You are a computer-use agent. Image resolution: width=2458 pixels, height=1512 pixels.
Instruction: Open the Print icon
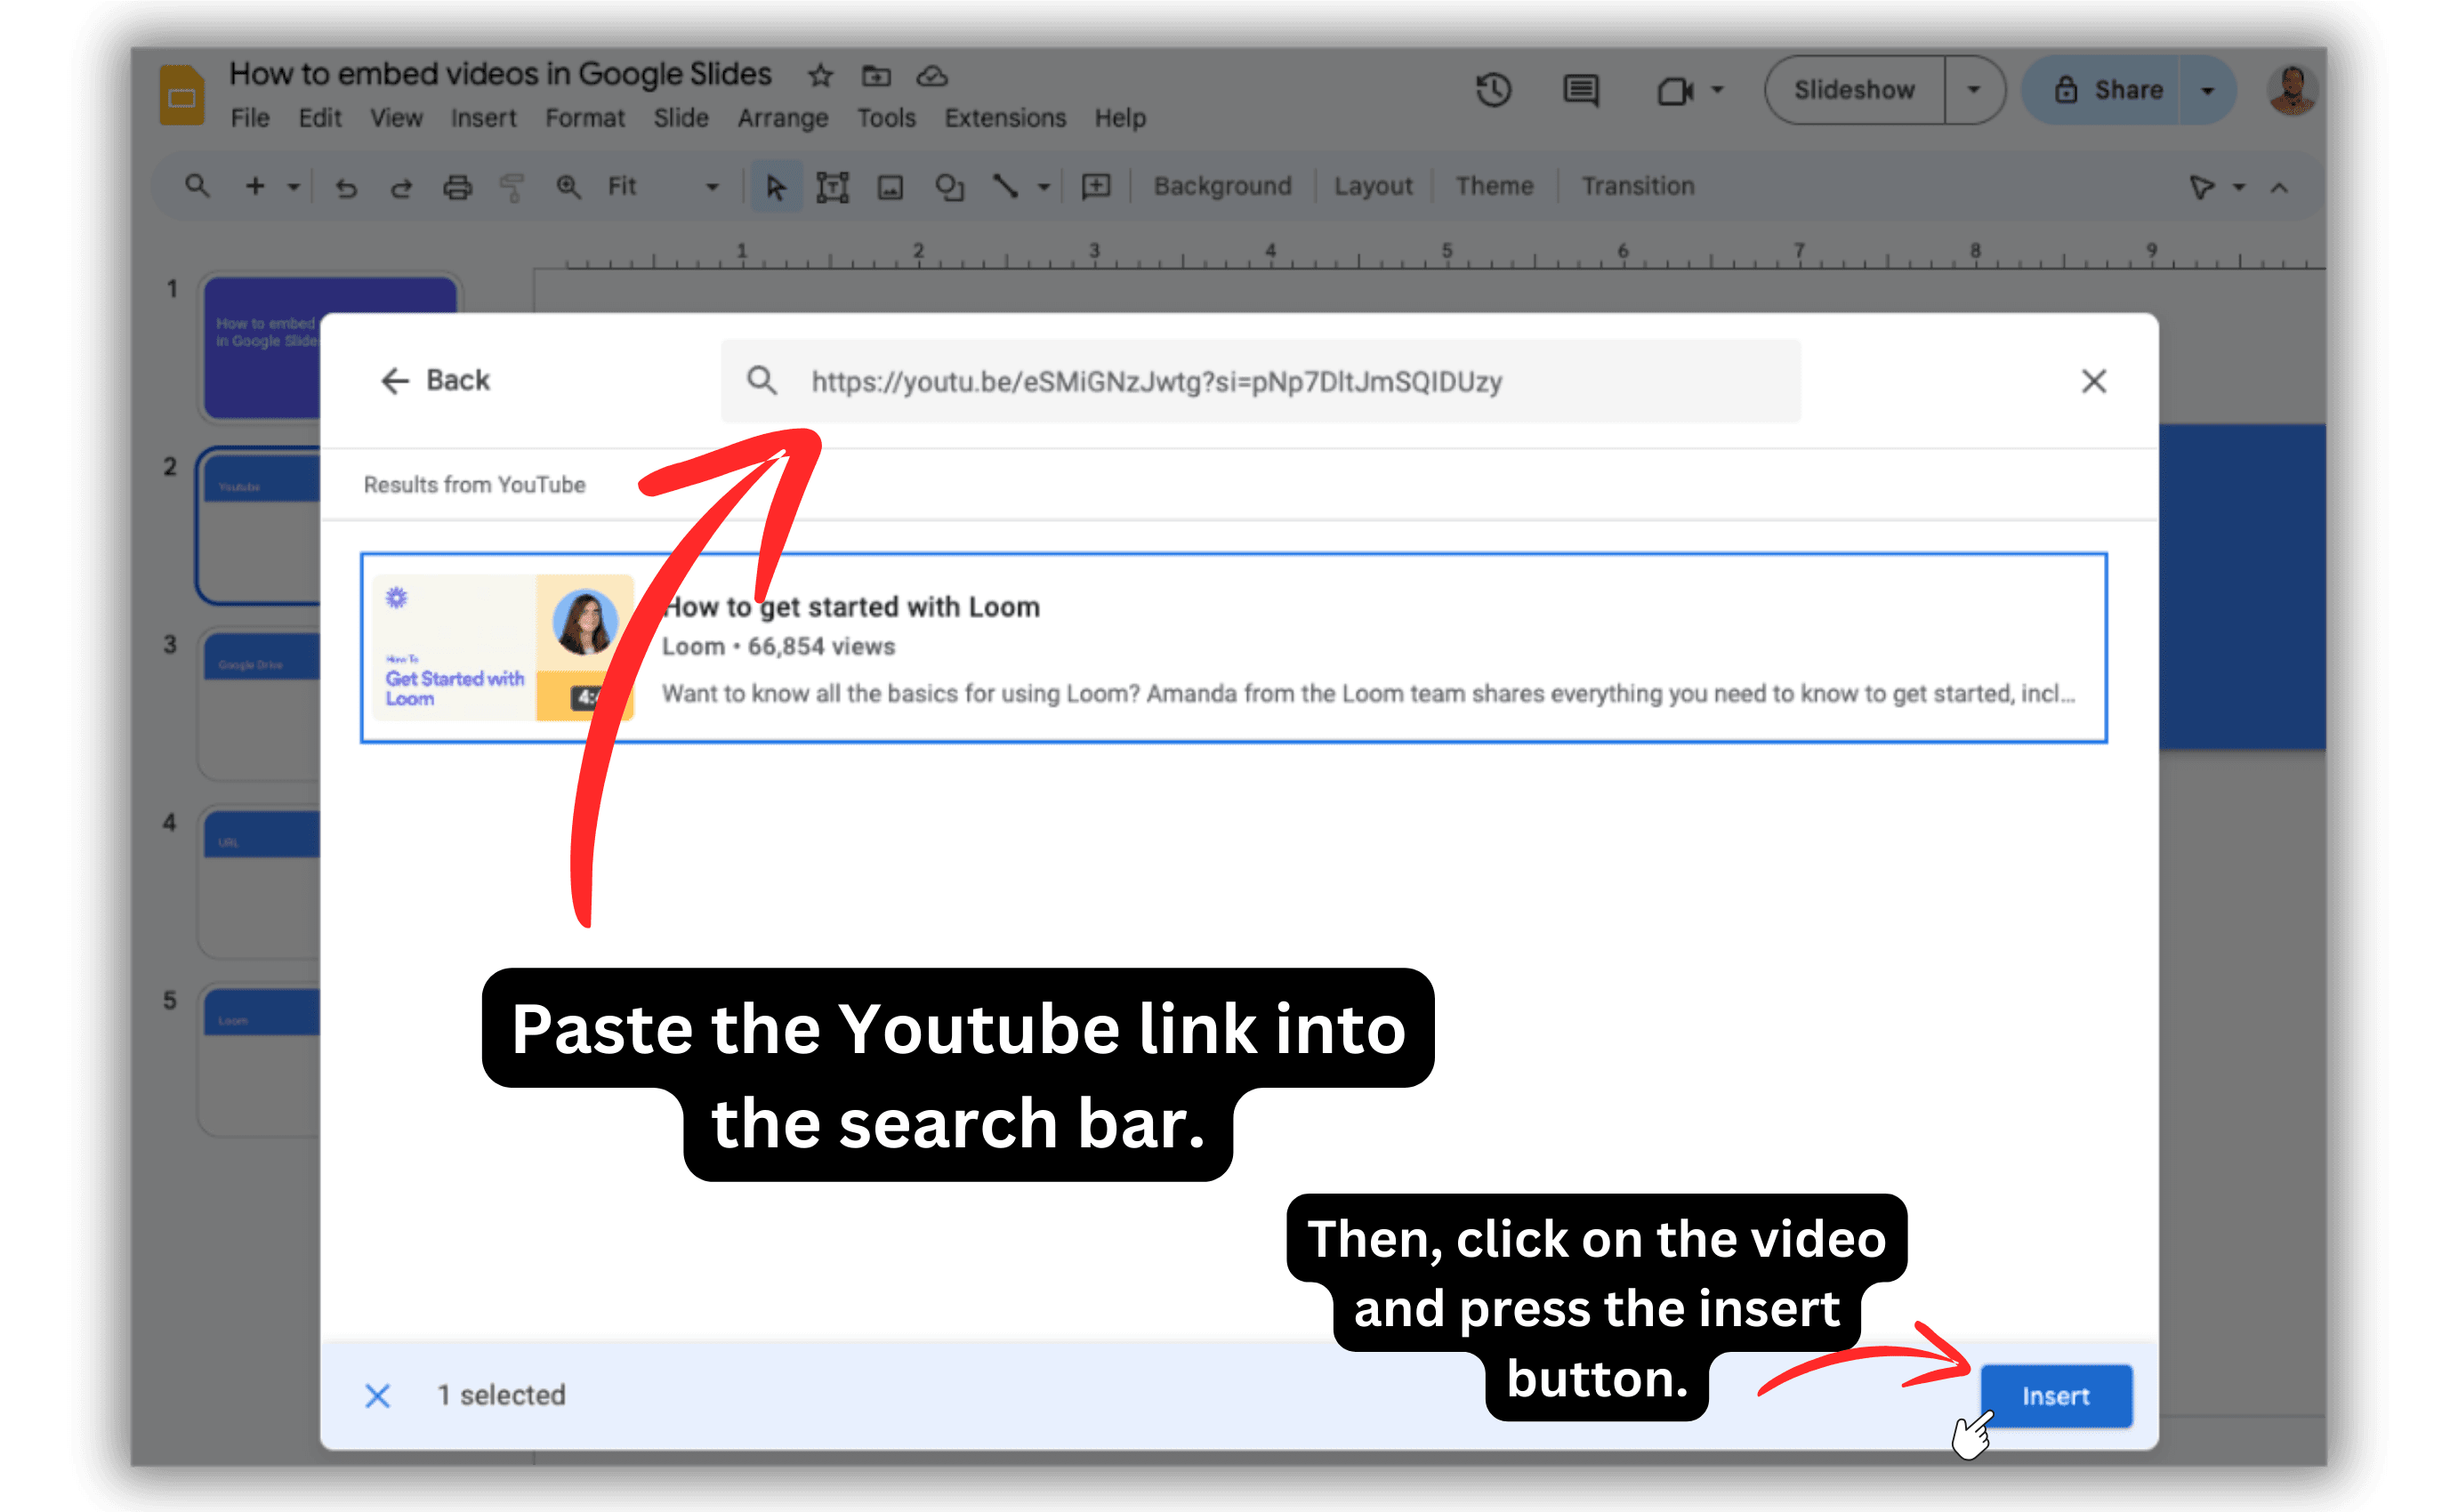pyautogui.click(x=457, y=186)
